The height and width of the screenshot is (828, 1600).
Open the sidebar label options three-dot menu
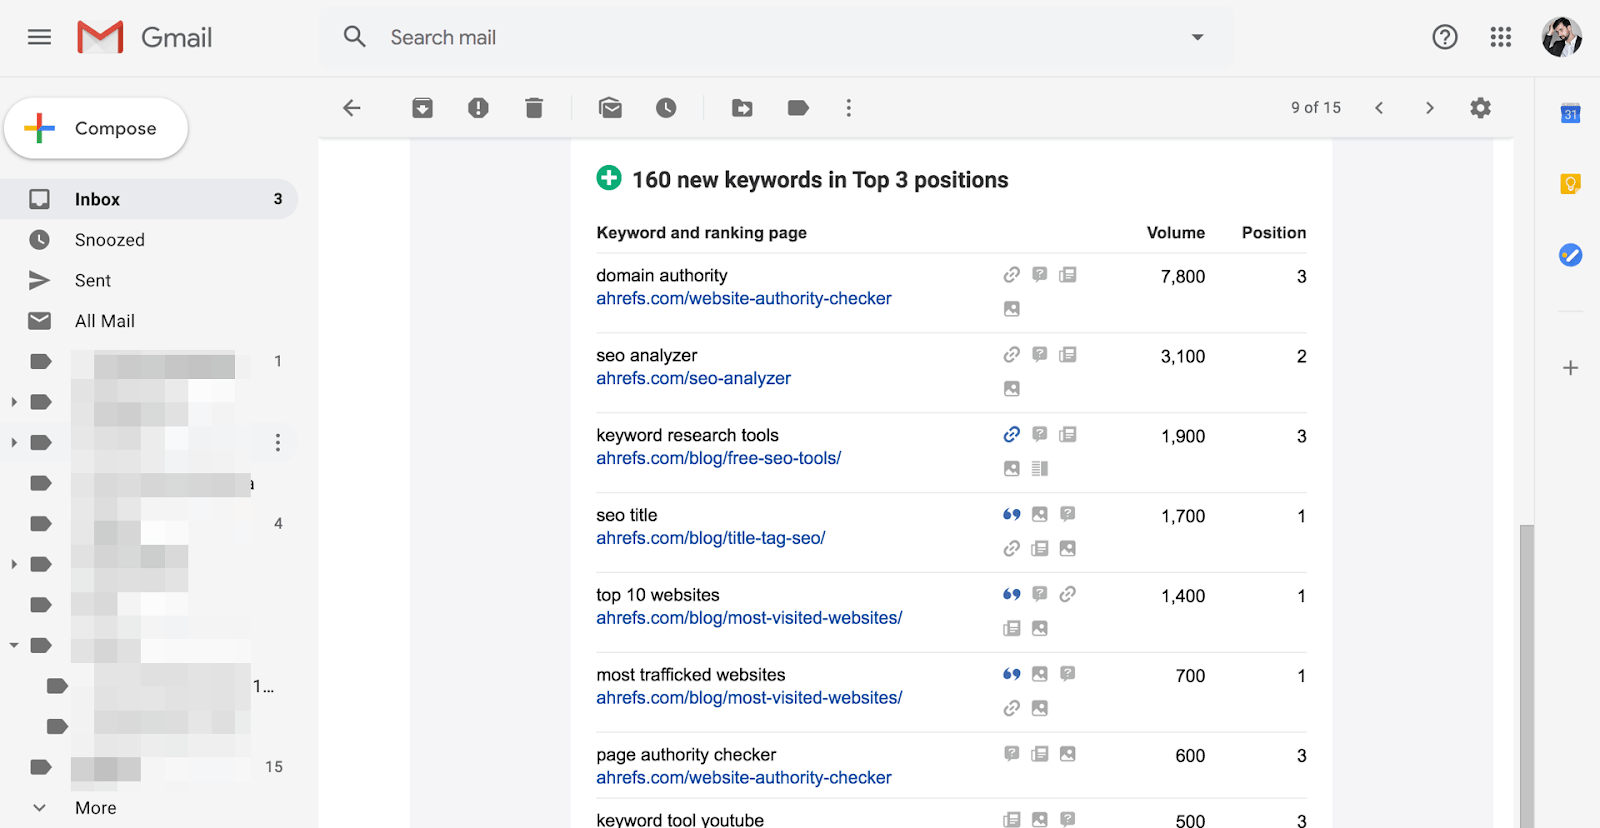coord(278,442)
